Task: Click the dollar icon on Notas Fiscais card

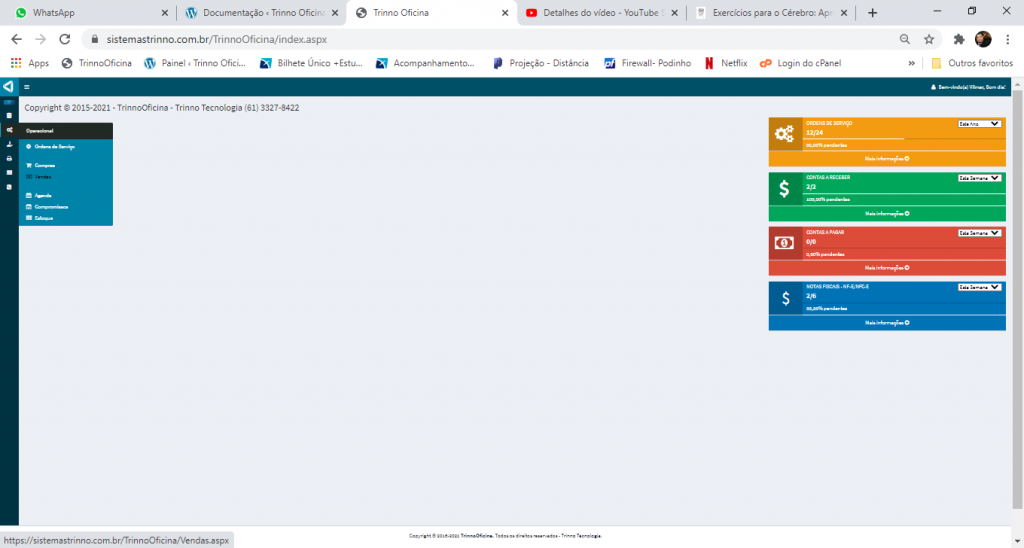Action: [x=784, y=298]
